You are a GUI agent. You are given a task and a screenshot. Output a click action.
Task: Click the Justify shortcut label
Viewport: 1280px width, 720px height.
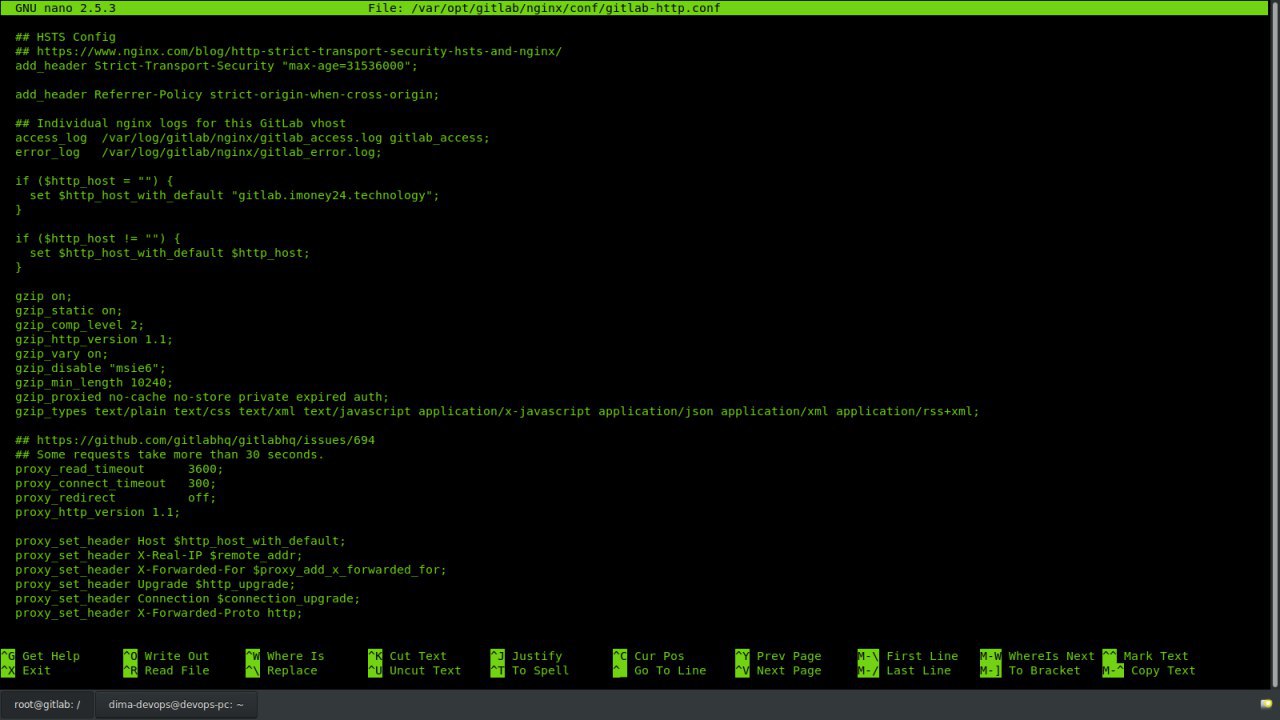coord(537,656)
